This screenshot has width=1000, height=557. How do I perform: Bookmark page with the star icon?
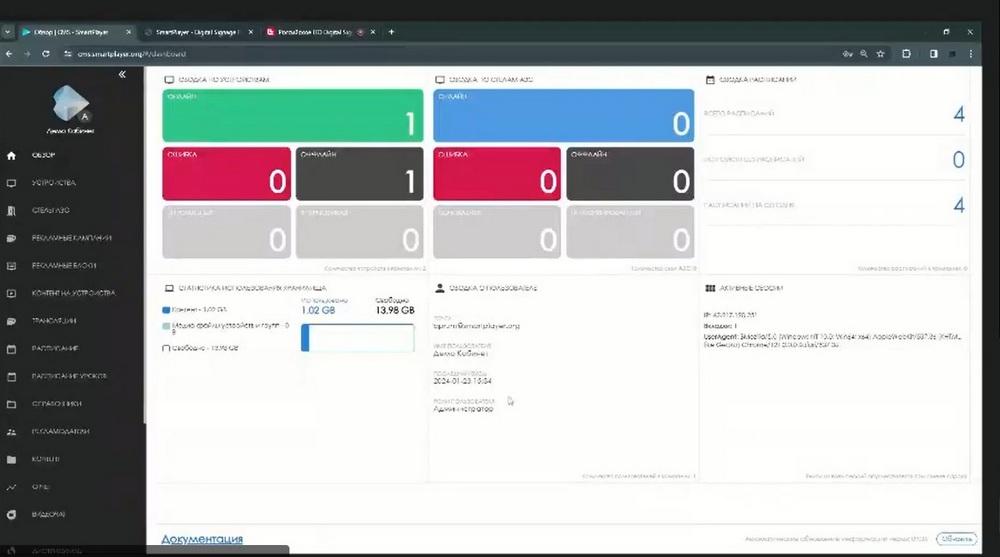click(x=881, y=54)
